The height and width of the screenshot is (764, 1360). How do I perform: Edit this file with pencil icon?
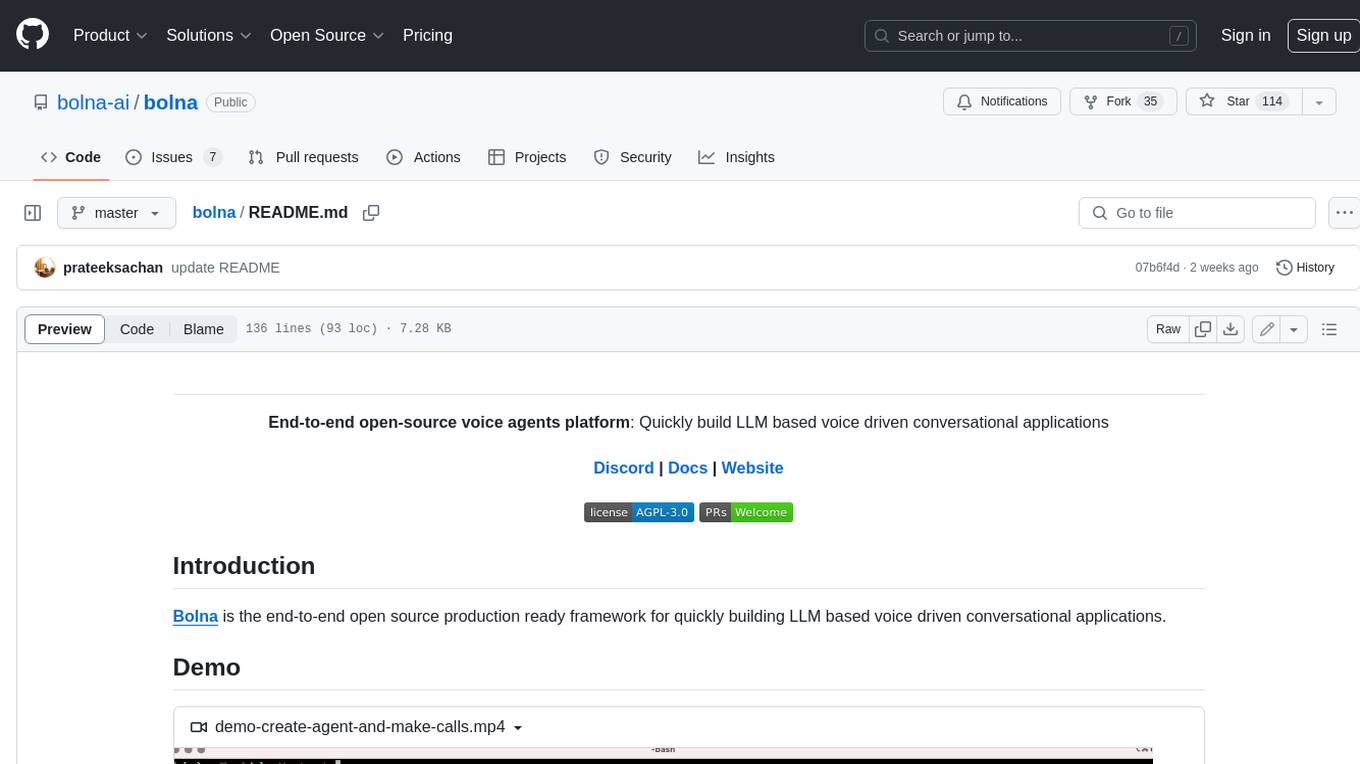[x=1267, y=329]
